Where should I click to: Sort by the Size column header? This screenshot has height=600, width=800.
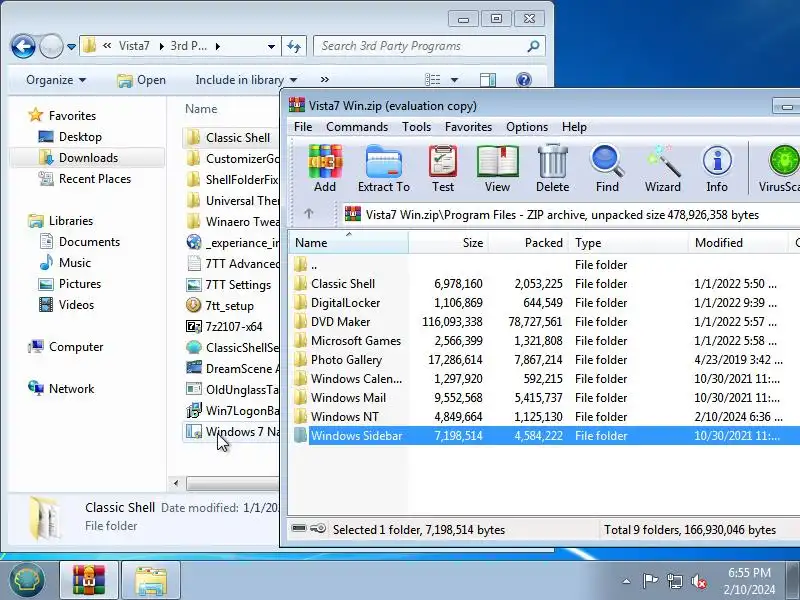448,242
